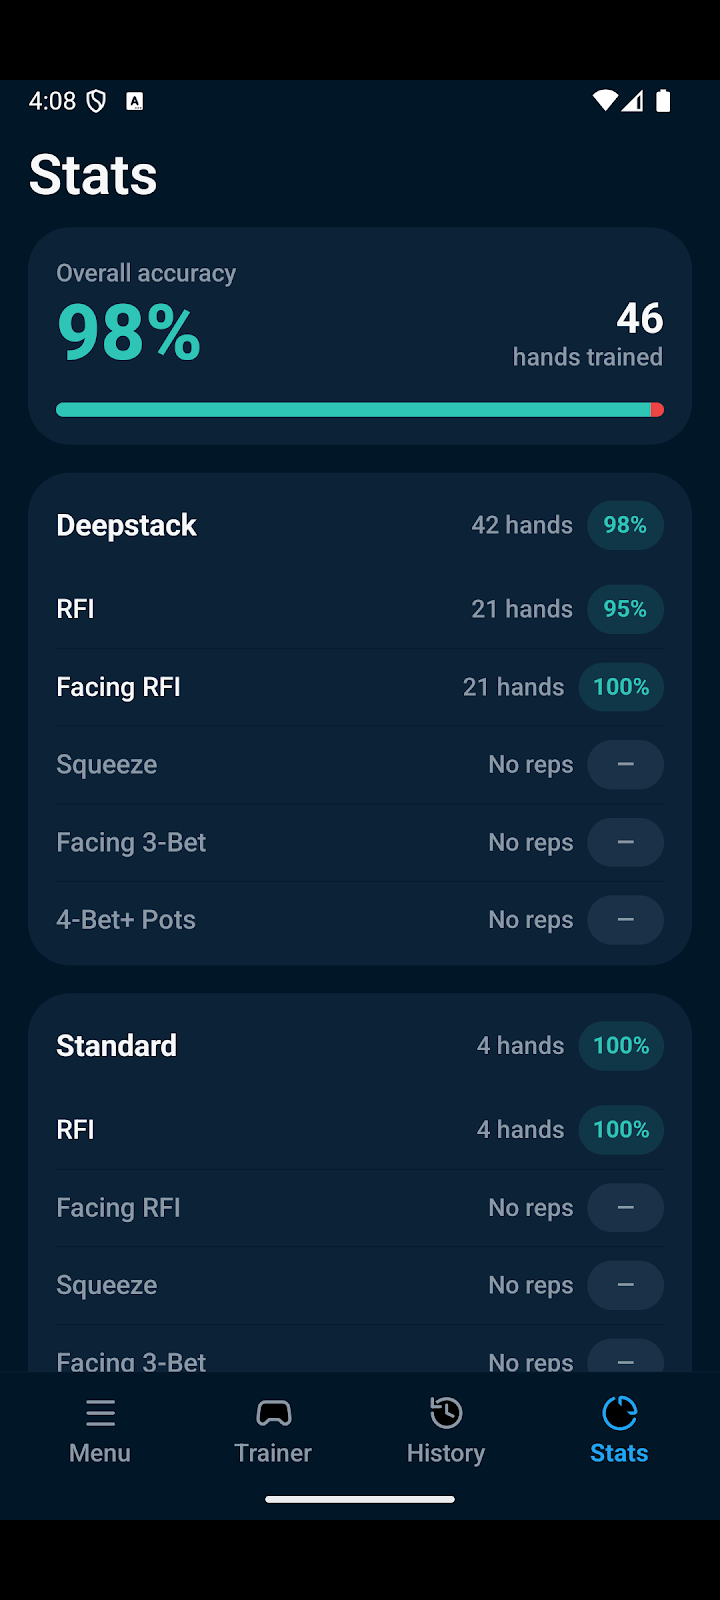Screen dimensions: 720x1600
Task: Select the Deepstack Facing 3-Bet row
Action: pos(360,843)
